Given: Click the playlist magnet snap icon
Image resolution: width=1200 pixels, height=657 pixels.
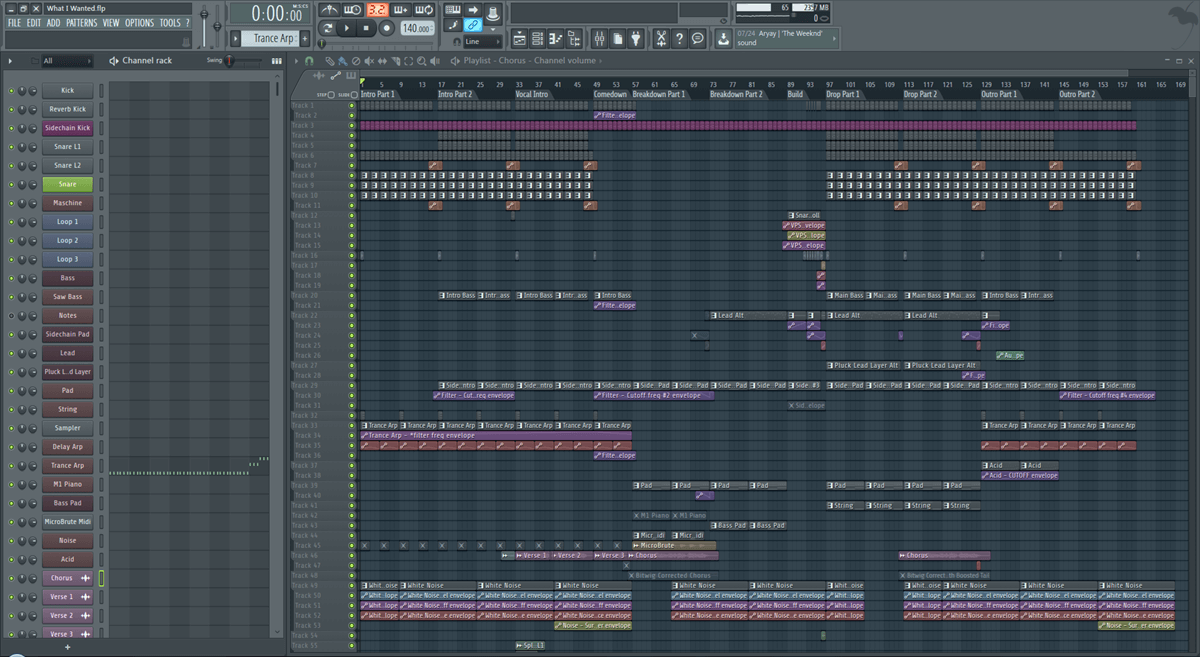Looking at the screenshot, I should pos(309,61).
